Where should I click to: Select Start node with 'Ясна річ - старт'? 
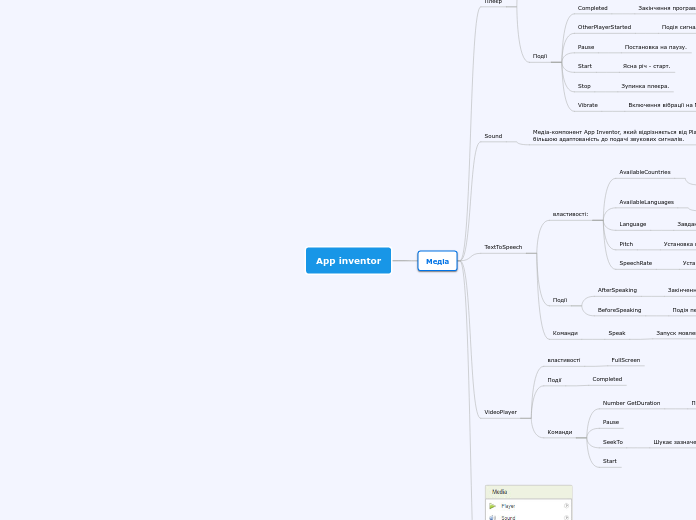585,66
